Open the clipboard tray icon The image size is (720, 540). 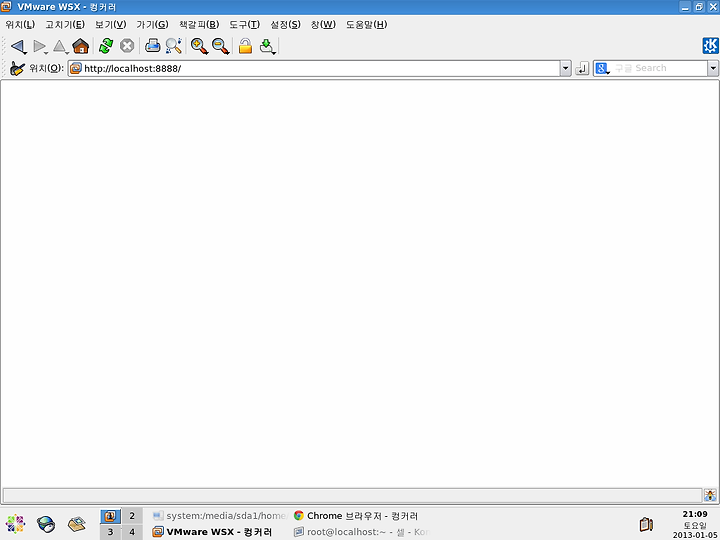click(646, 524)
